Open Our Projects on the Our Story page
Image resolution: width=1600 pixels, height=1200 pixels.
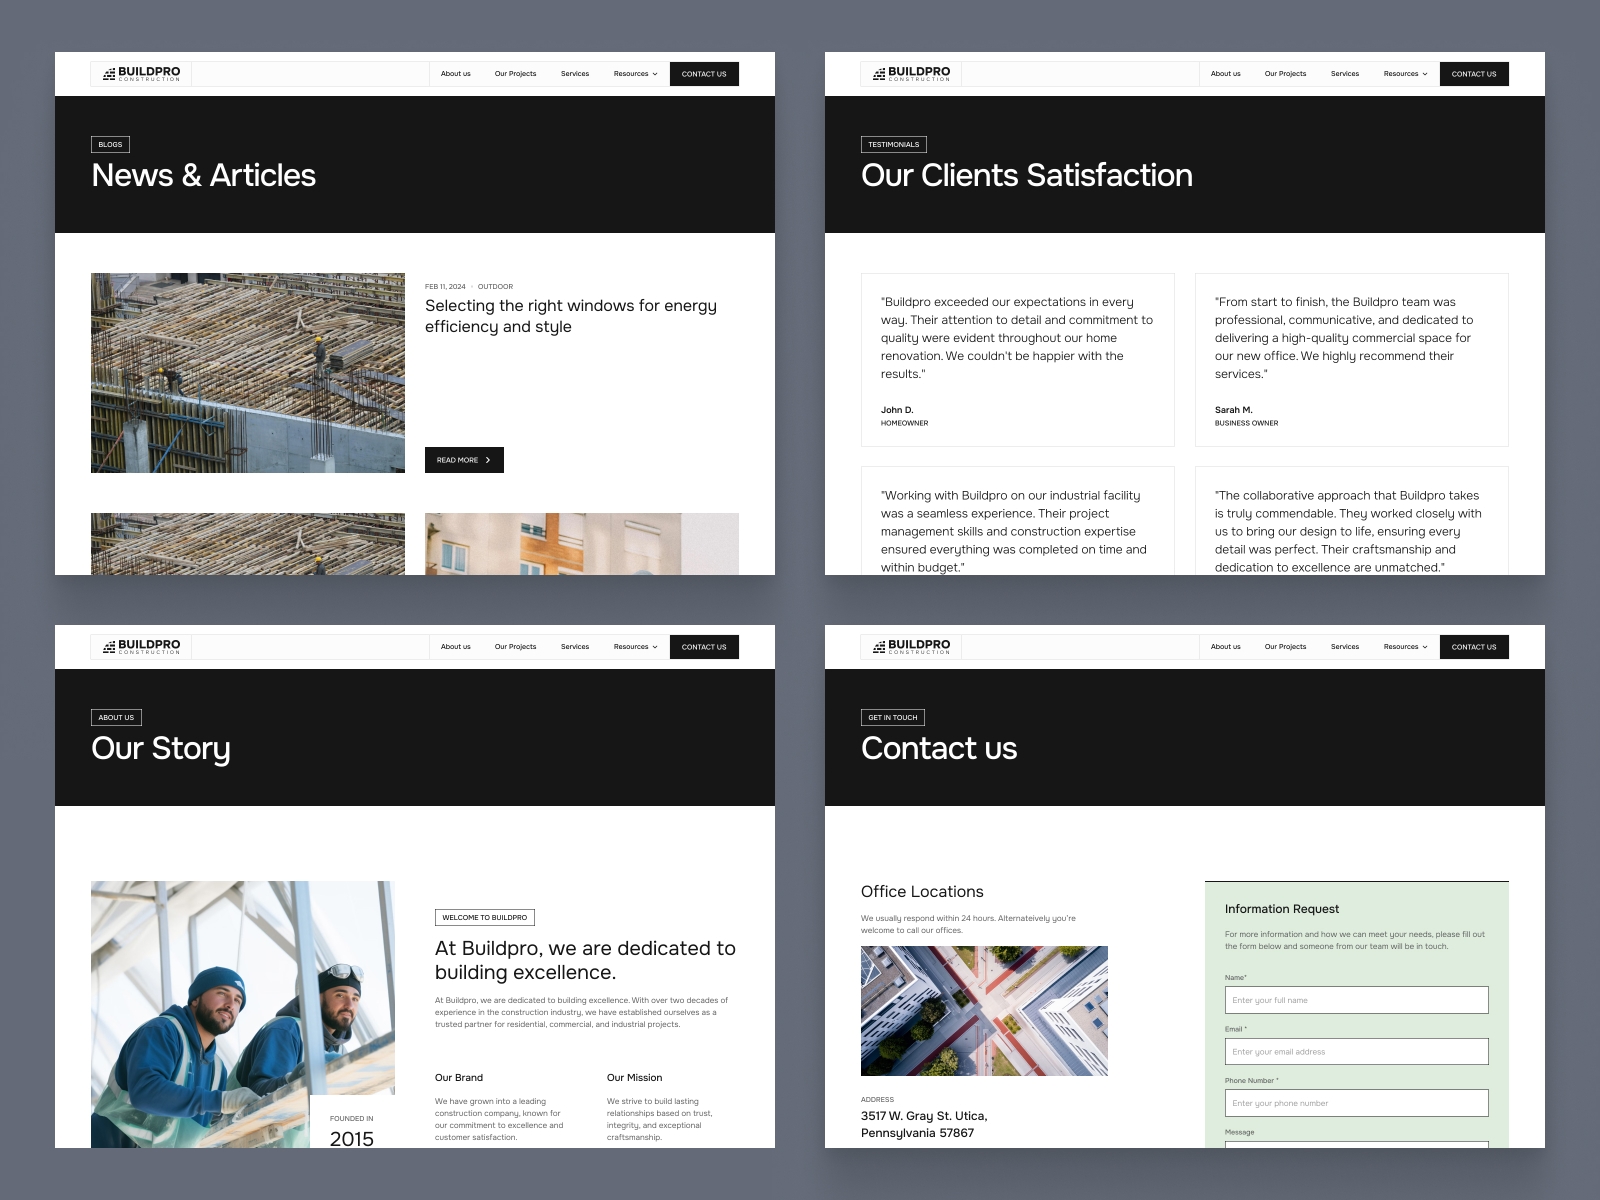515,647
